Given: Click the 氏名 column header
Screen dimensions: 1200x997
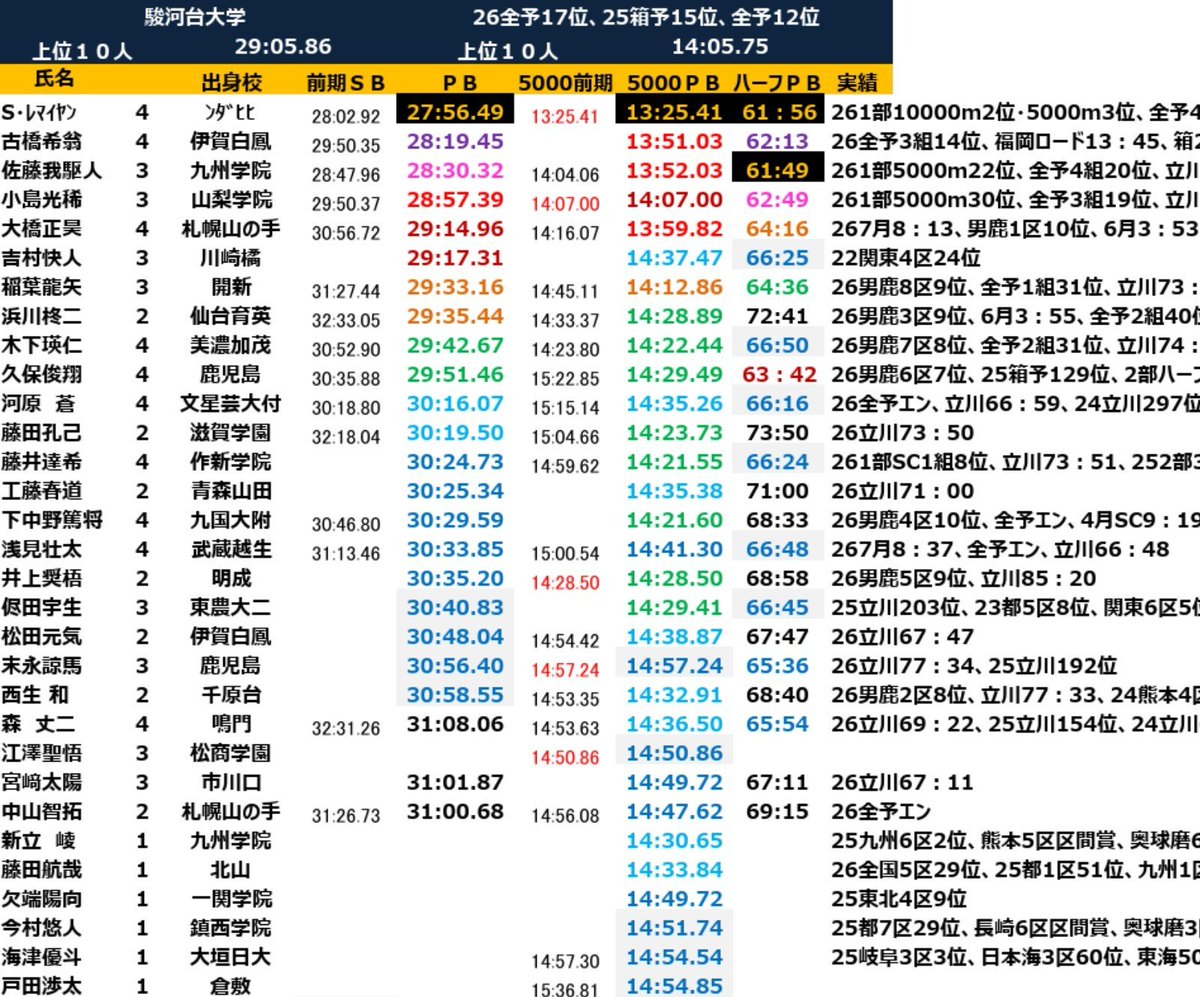Looking at the screenshot, I should click(53, 80).
